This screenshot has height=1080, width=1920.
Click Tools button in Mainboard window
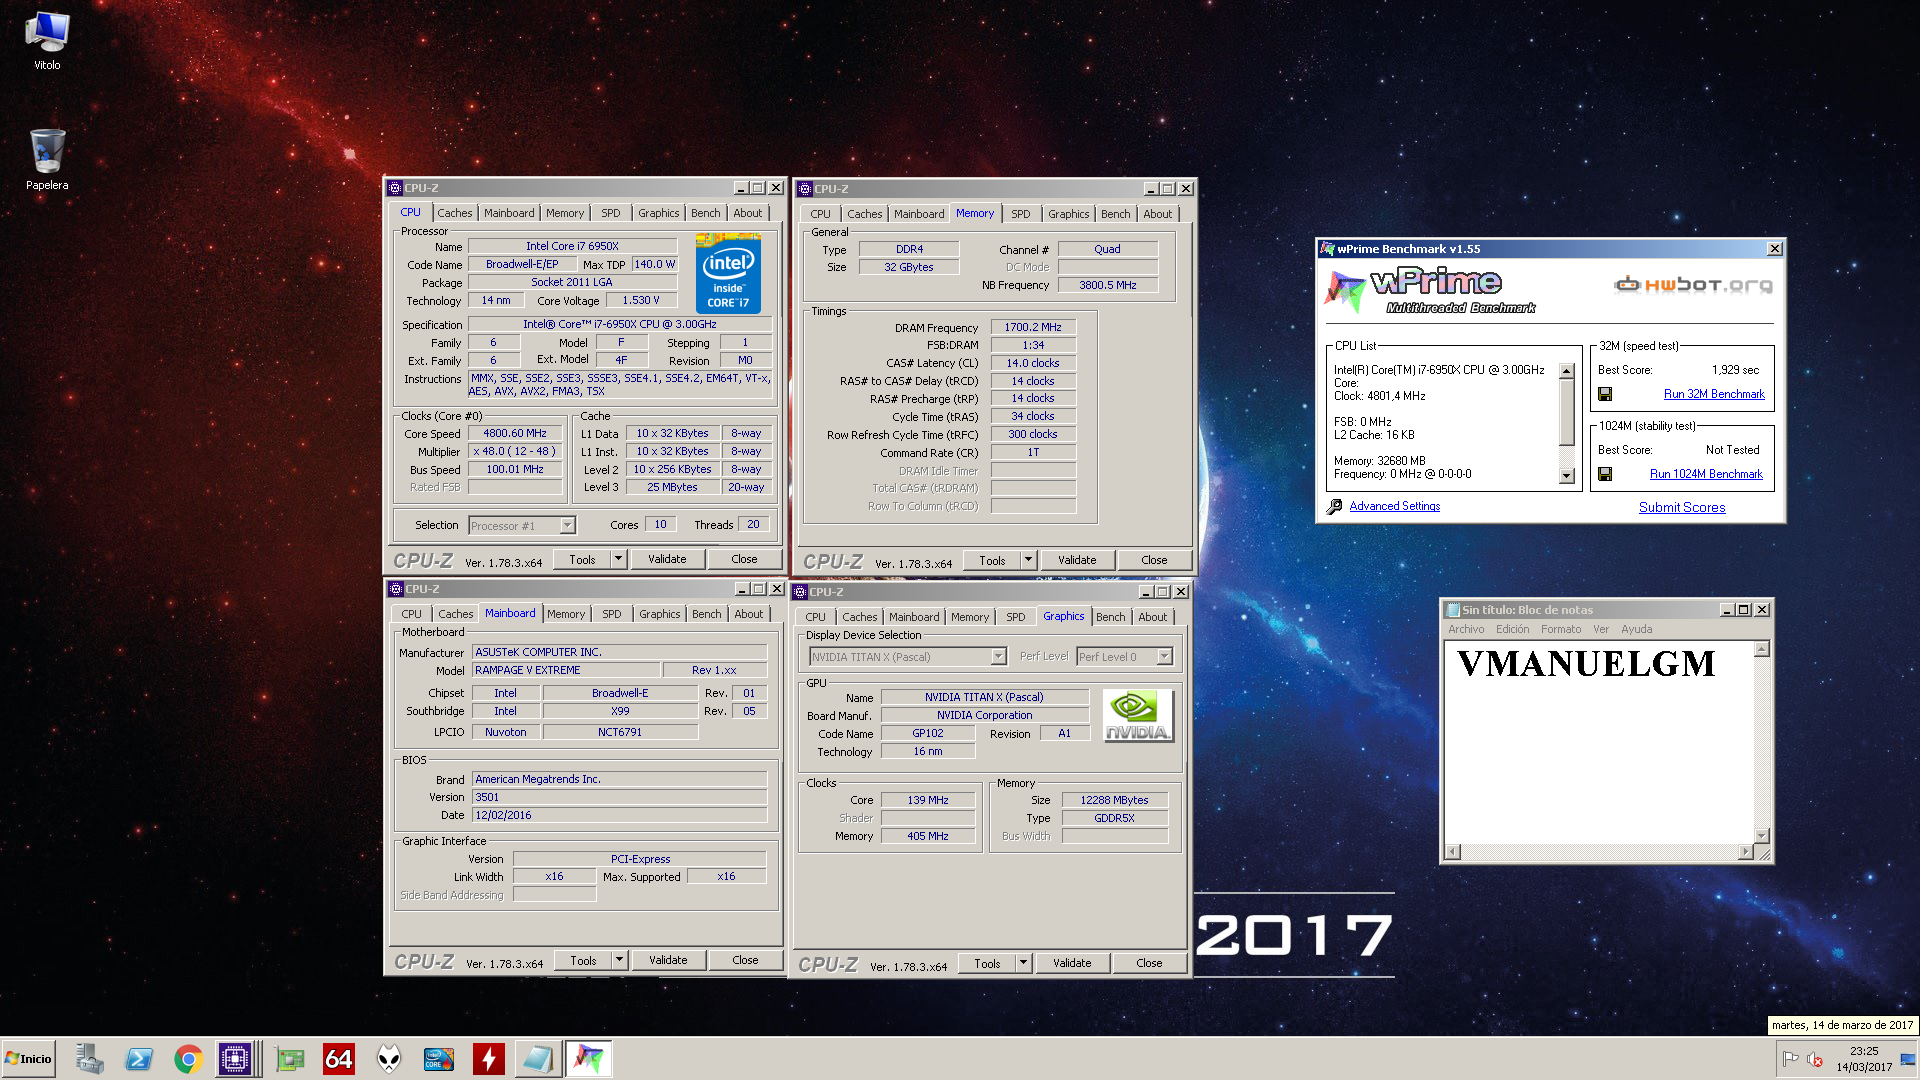click(x=583, y=960)
